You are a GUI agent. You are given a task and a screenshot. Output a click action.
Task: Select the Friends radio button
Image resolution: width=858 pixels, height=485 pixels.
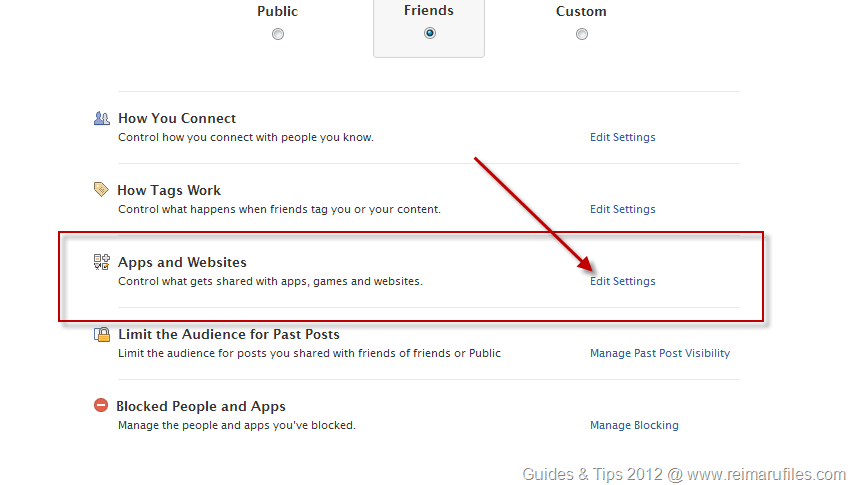tap(430, 33)
